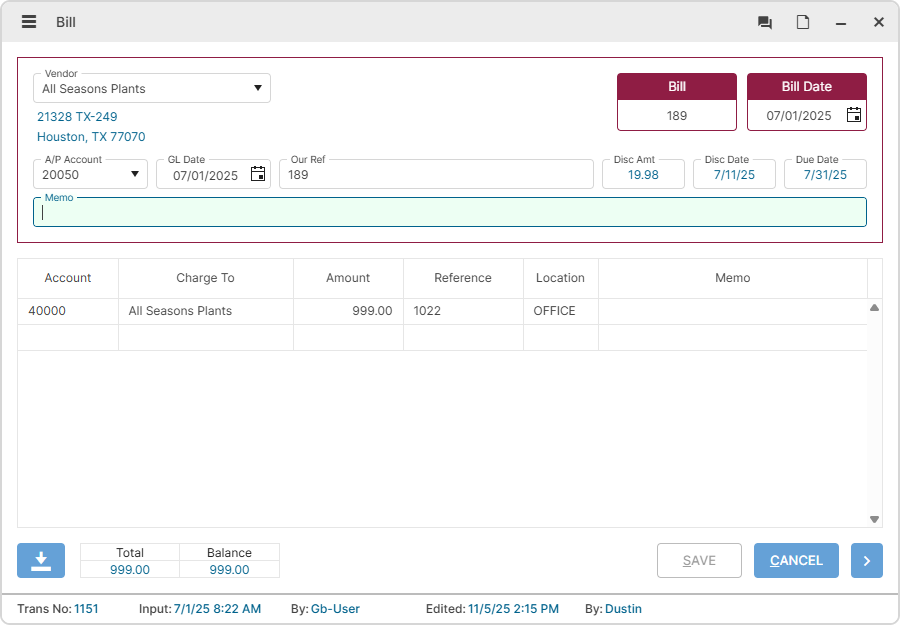Click the Dustin user name
Viewport: 900px width, 625px height.
[623, 609]
